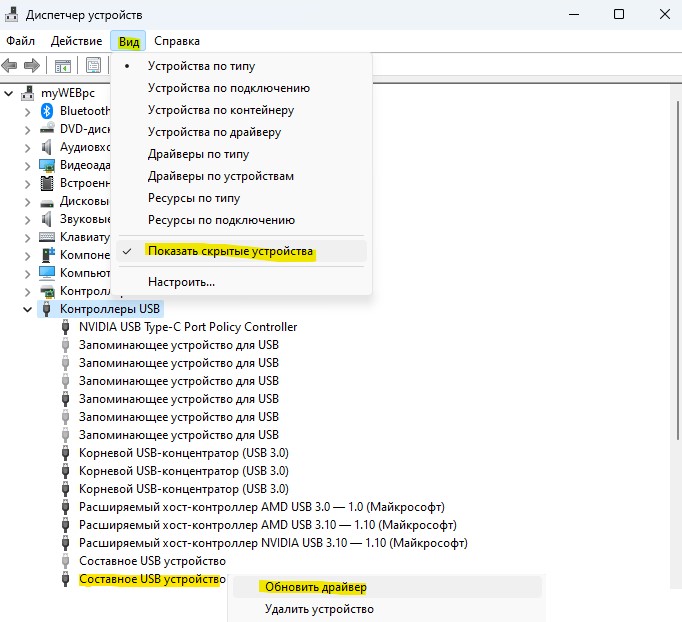Collapse the Контроллеры USB category chevron
The height and width of the screenshot is (622, 682).
pyautogui.click(x=27, y=309)
